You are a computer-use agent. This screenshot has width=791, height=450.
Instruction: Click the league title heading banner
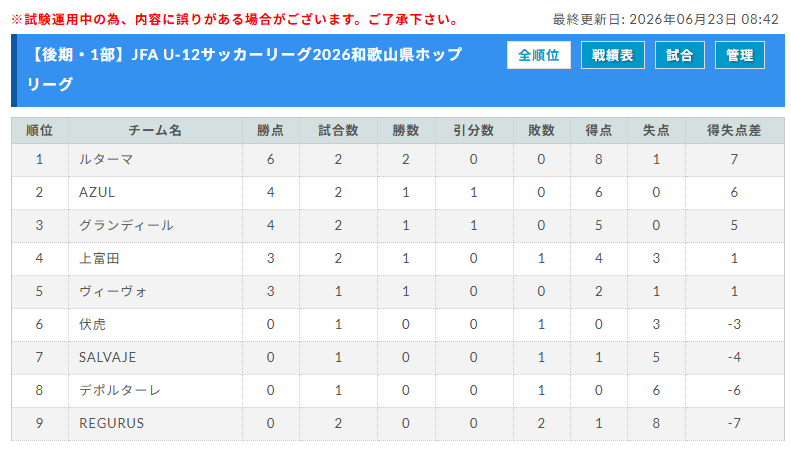(x=245, y=70)
